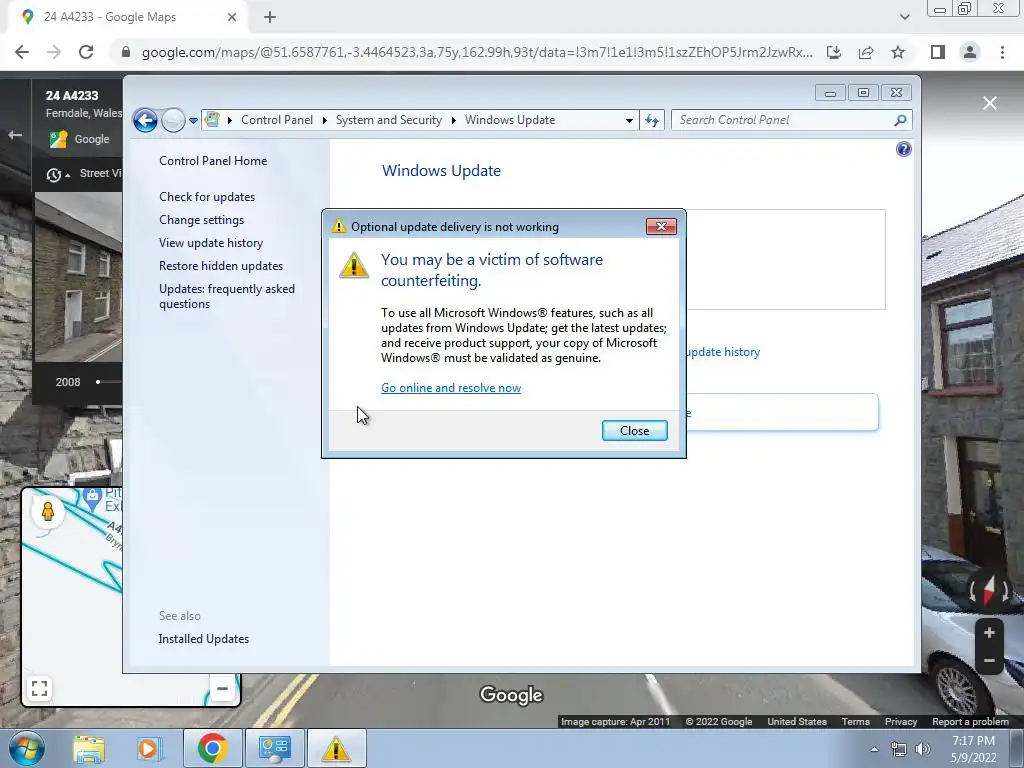Image resolution: width=1024 pixels, height=768 pixels.
Task: Expand arrow after System and Security breadcrumb
Action: pyautogui.click(x=453, y=120)
